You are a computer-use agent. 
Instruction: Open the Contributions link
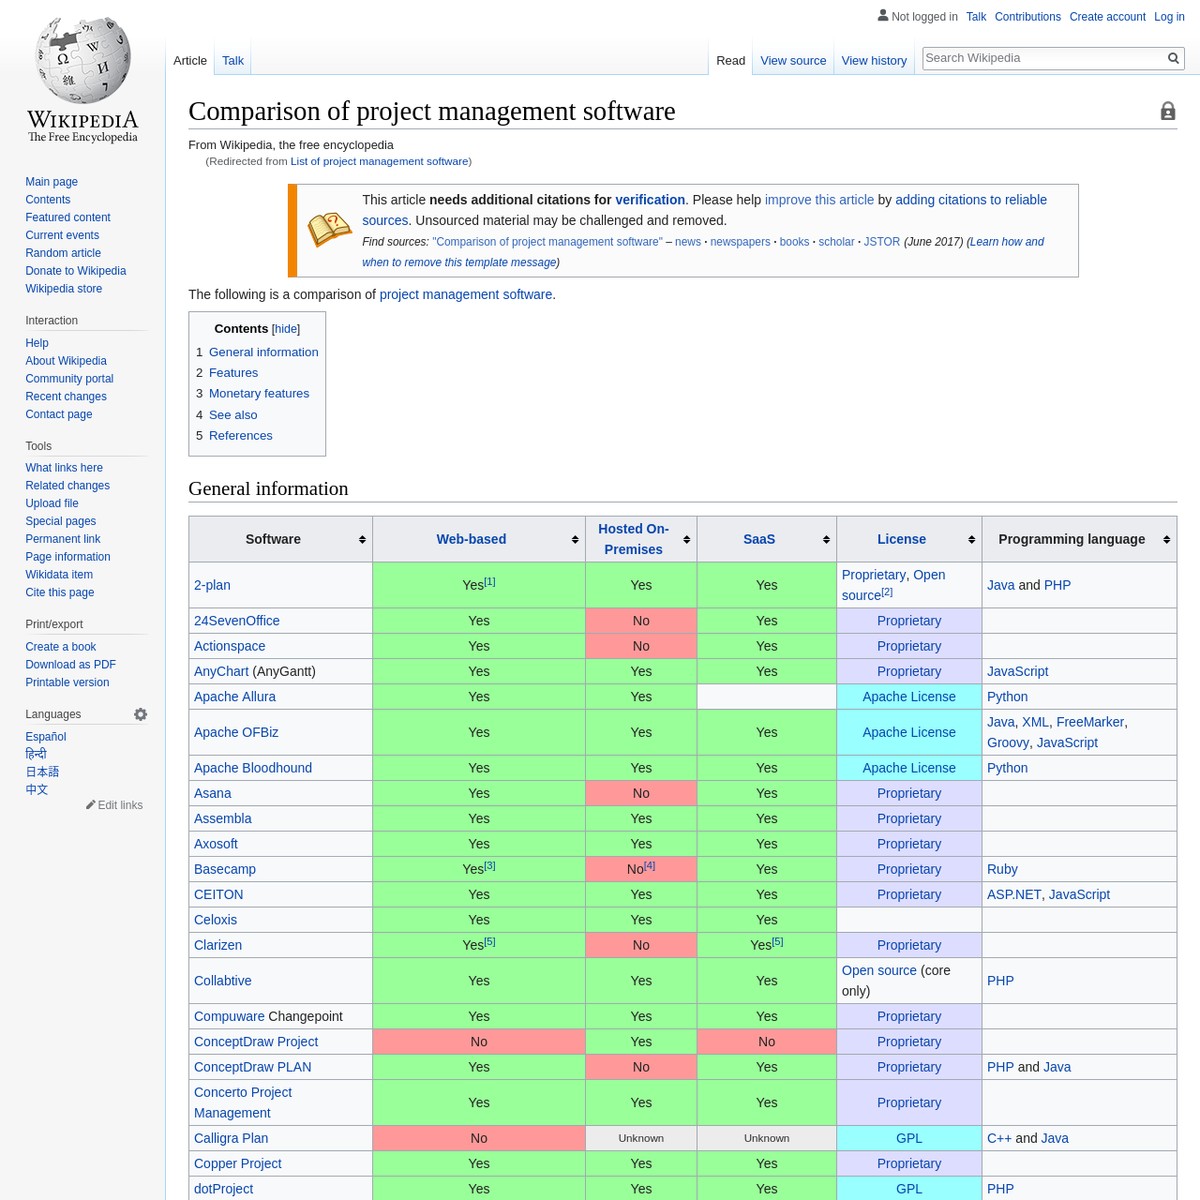coord(1027,17)
